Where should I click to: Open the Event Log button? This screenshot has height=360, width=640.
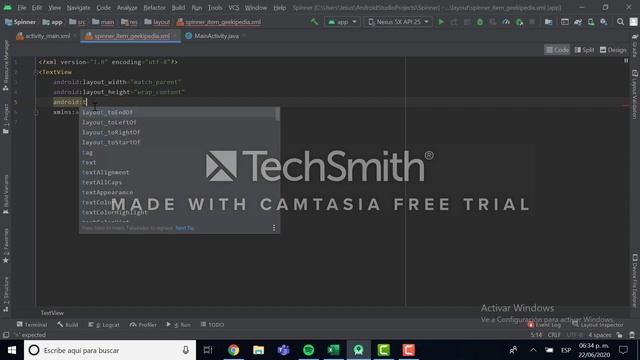[x=544, y=324]
